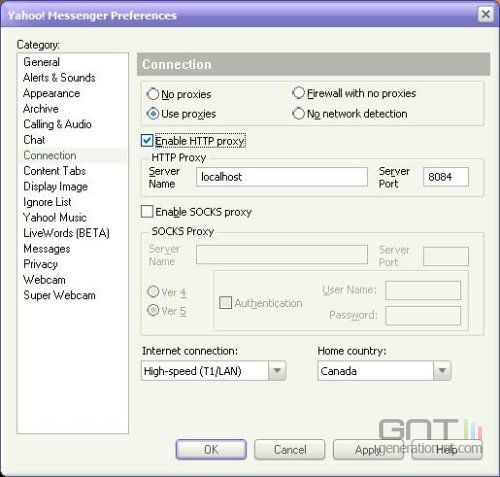
Task: Open the Internet connection dropdown
Action: (213, 371)
